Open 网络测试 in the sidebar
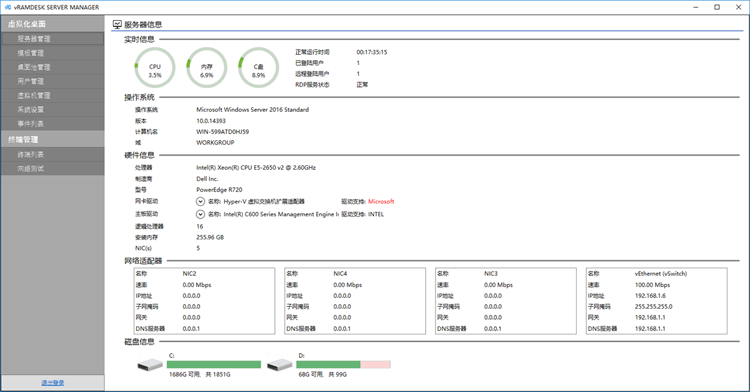The height and width of the screenshot is (392, 750). [53, 168]
